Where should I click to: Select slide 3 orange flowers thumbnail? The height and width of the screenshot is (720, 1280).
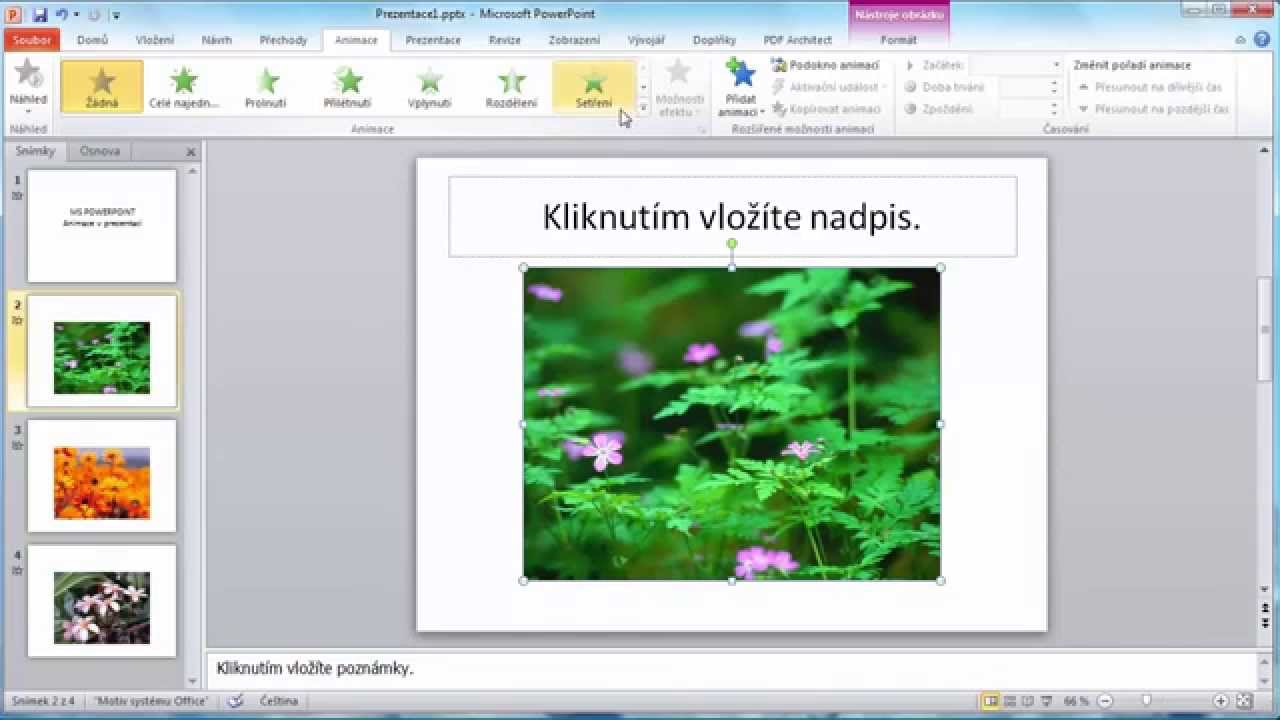[x=102, y=476]
